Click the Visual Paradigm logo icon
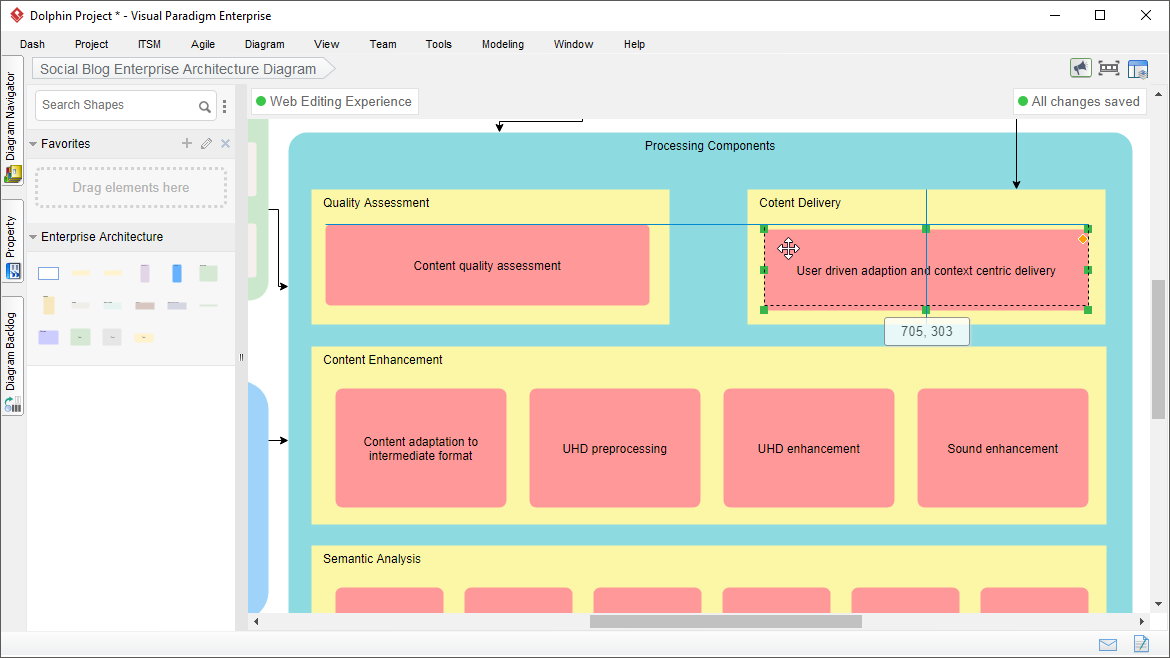Image resolution: width=1170 pixels, height=658 pixels. click(16, 15)
